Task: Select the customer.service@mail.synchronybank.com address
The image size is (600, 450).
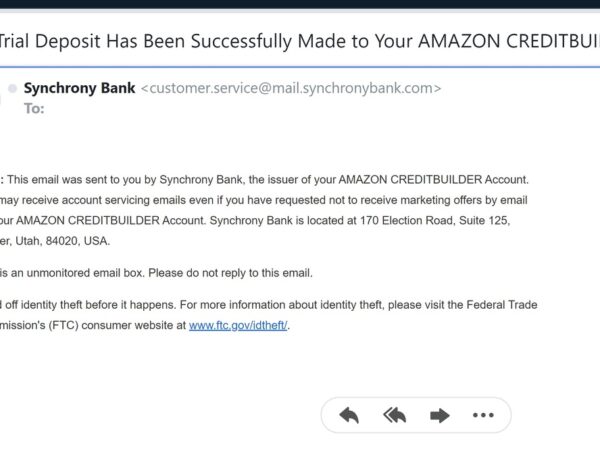Action: point(290,88)
